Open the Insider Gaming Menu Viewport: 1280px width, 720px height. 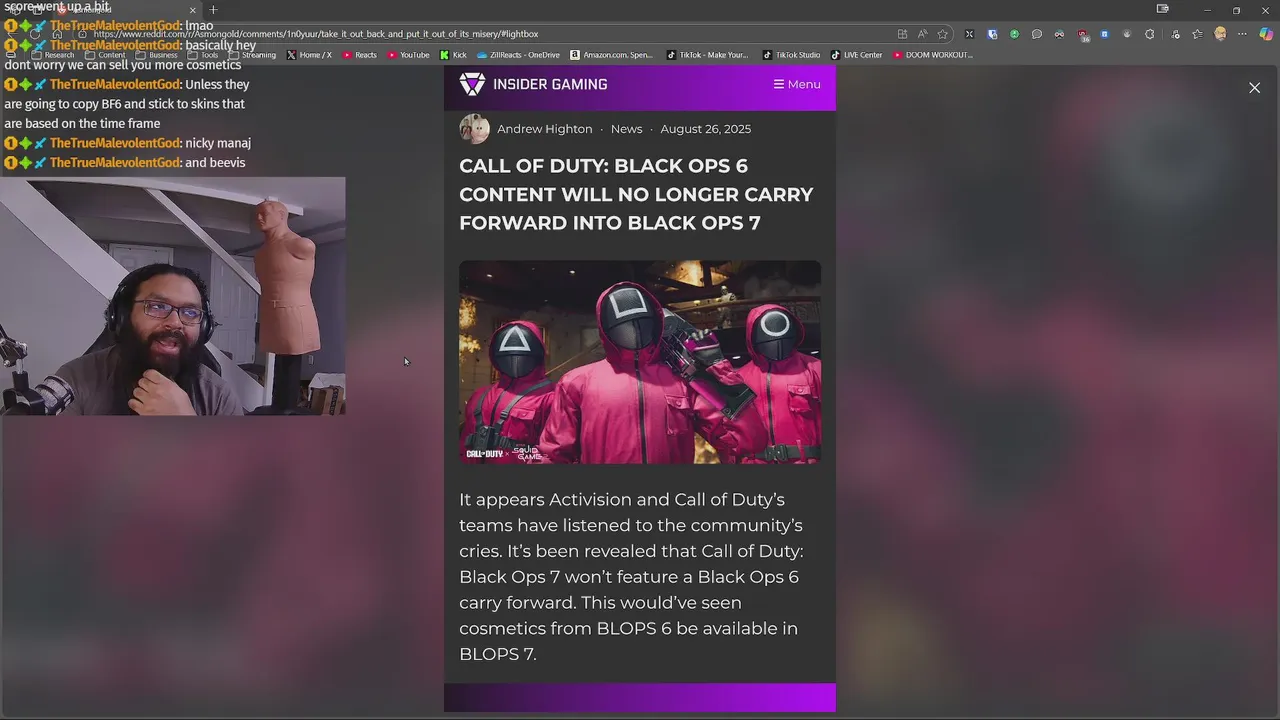(x=797, y=84)
